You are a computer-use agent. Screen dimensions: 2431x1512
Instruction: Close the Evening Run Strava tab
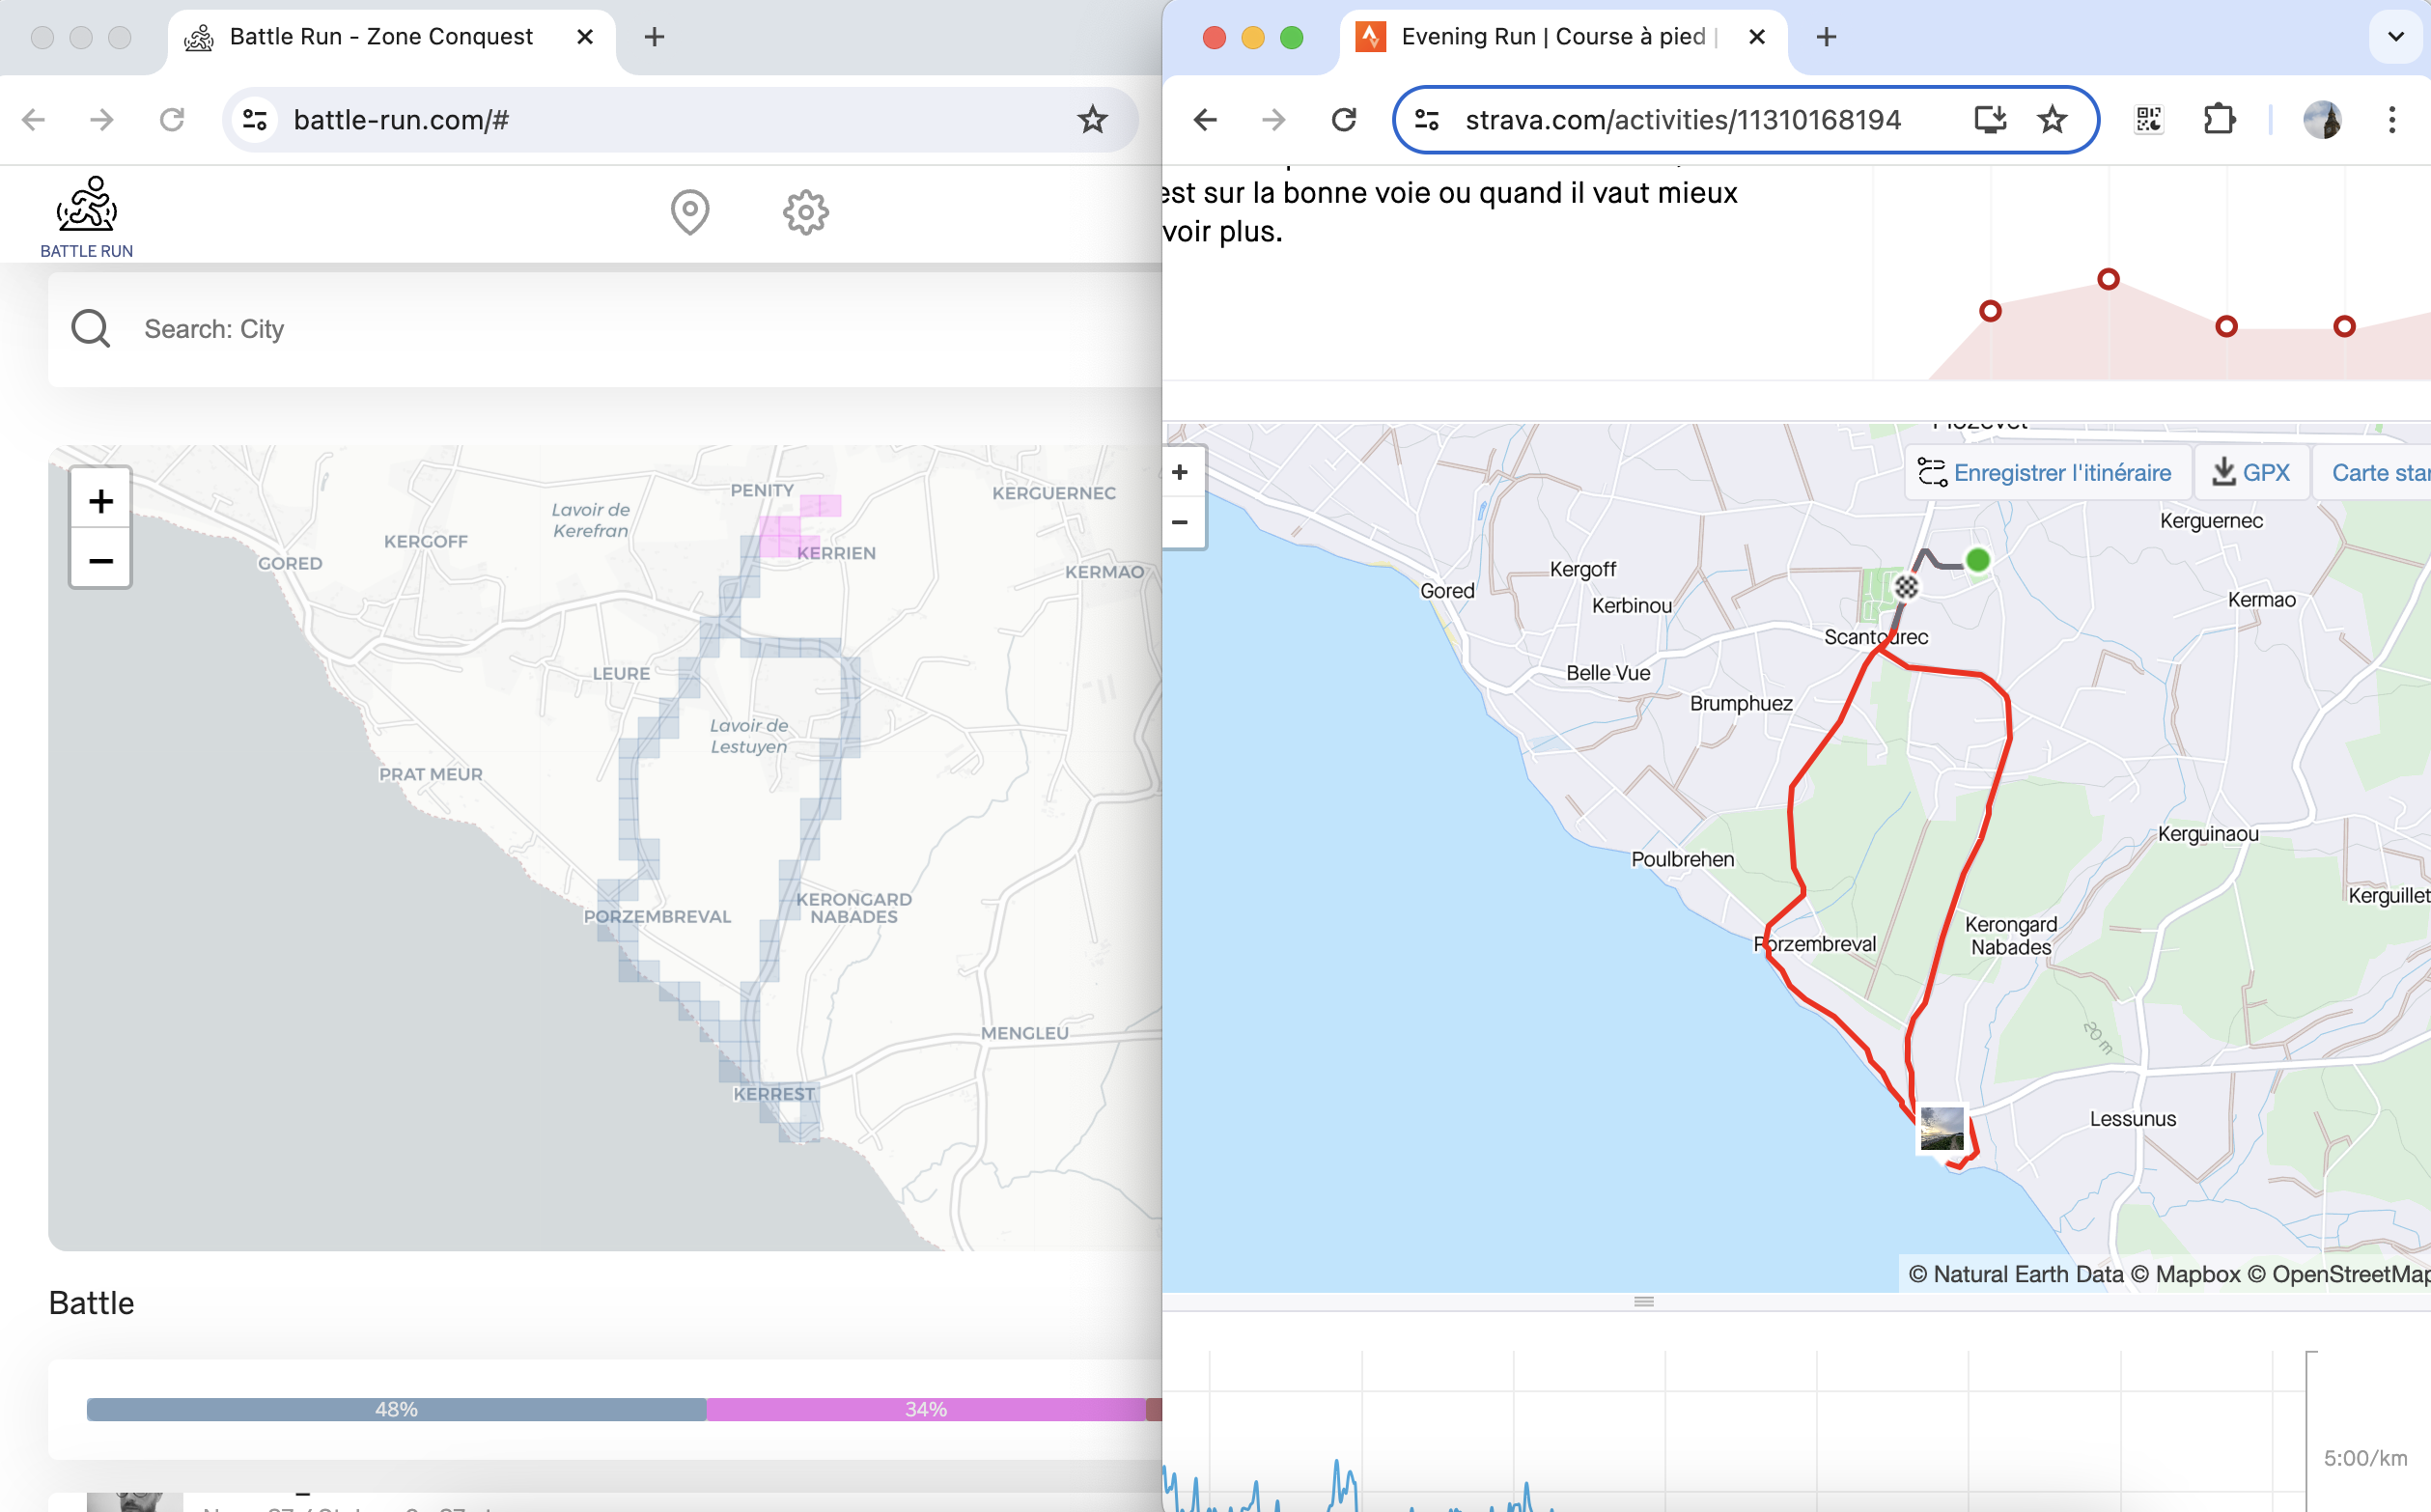pyautogui.click(x=1756, y=37)
